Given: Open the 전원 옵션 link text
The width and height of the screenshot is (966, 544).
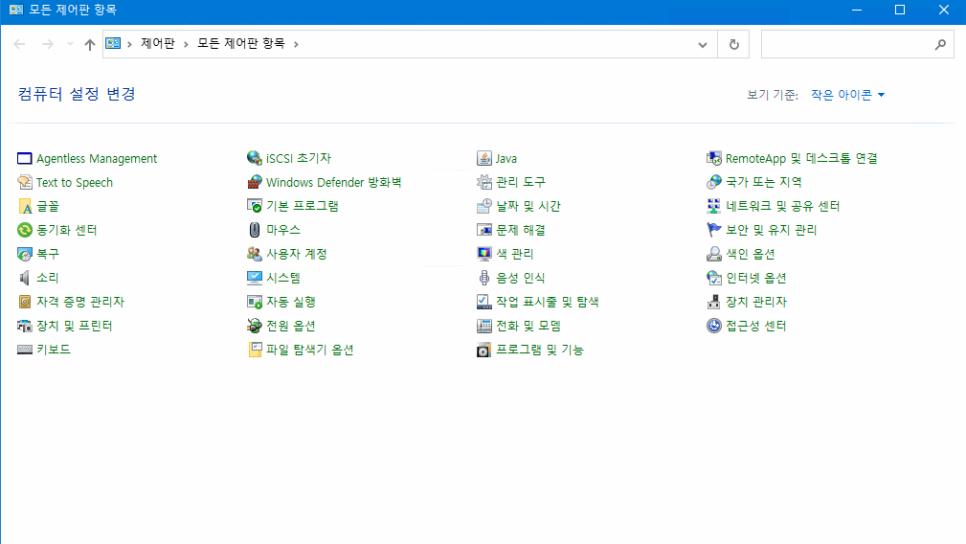Looking at the screenshot, I should click(291, 326).
